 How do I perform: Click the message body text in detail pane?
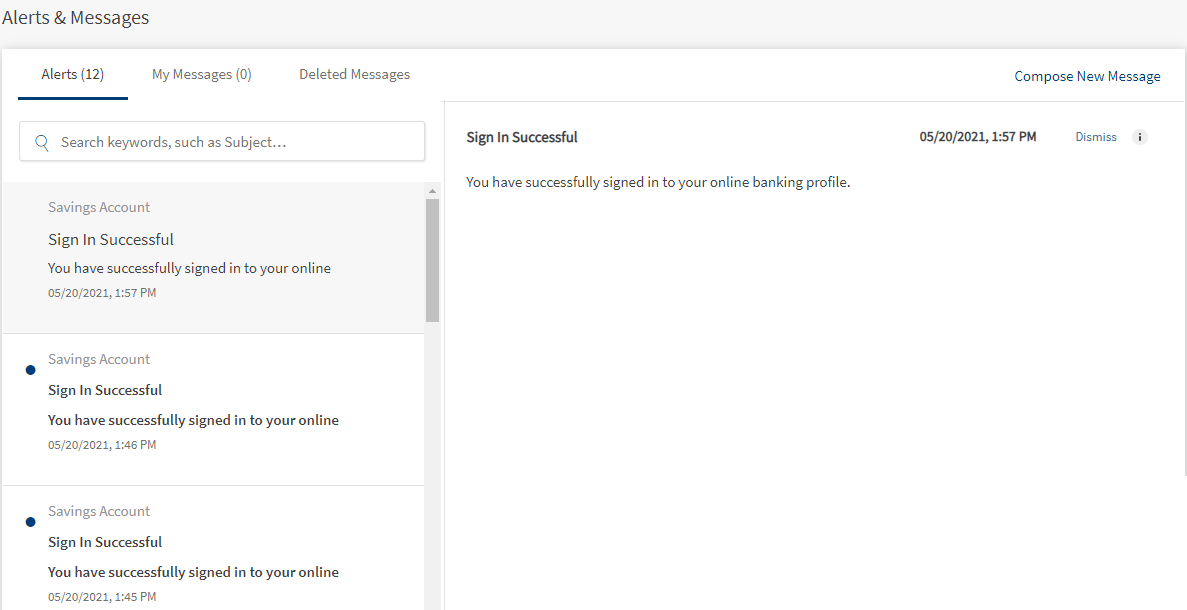[x=658, y=183]
